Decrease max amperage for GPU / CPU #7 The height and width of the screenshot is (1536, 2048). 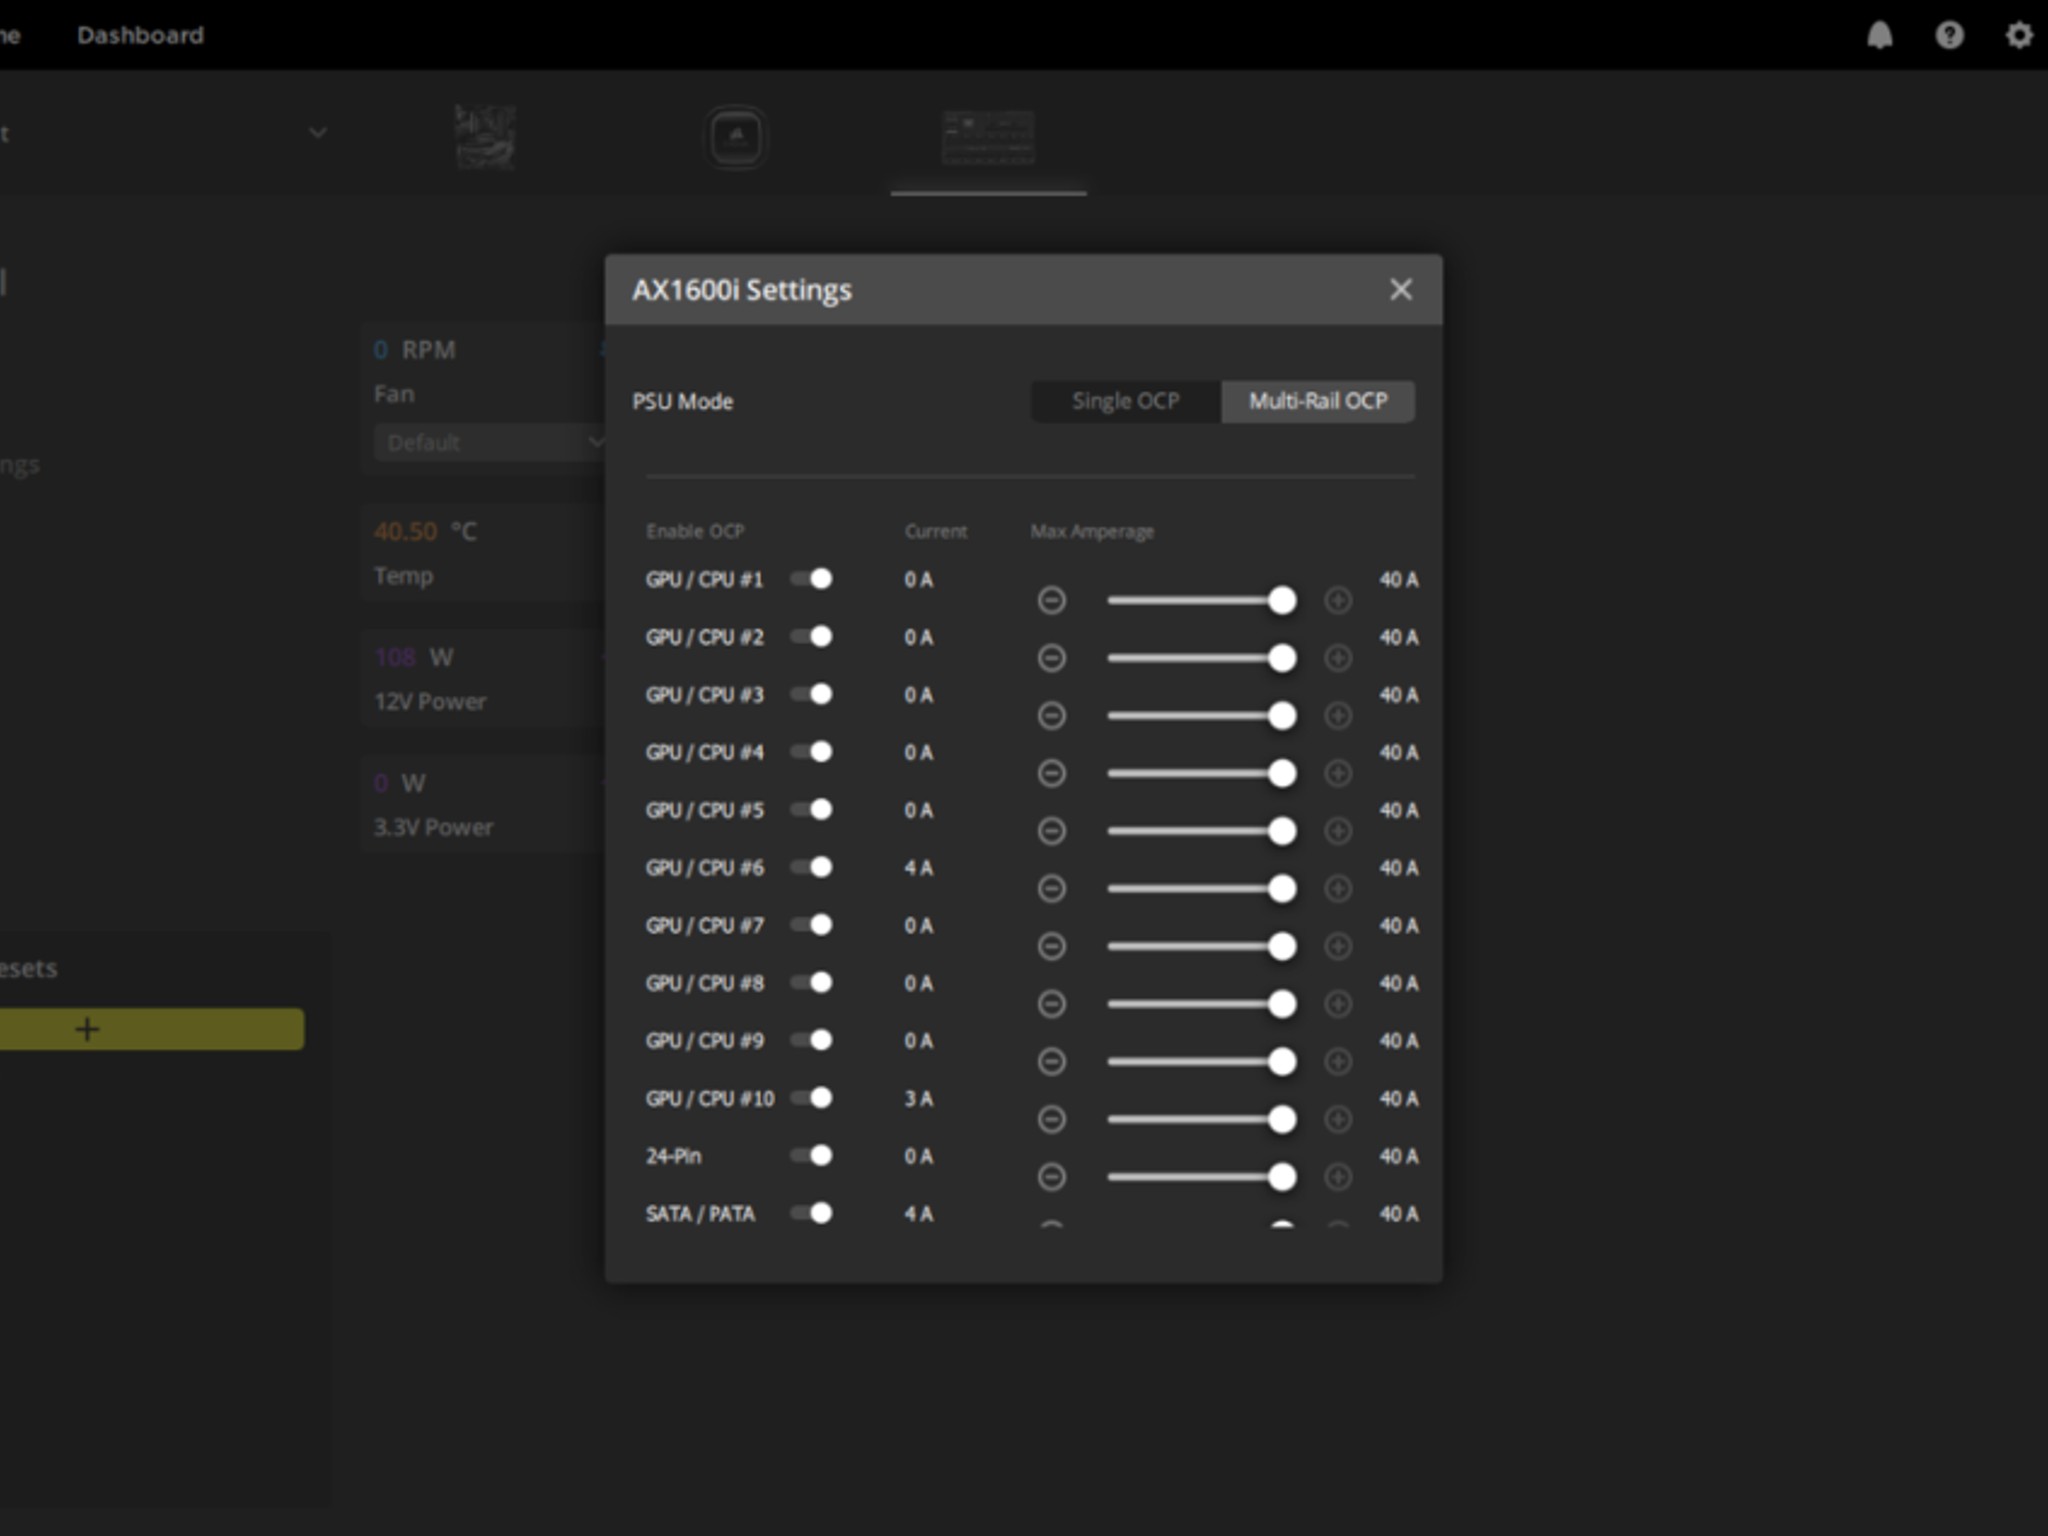tap(1051, 946)
